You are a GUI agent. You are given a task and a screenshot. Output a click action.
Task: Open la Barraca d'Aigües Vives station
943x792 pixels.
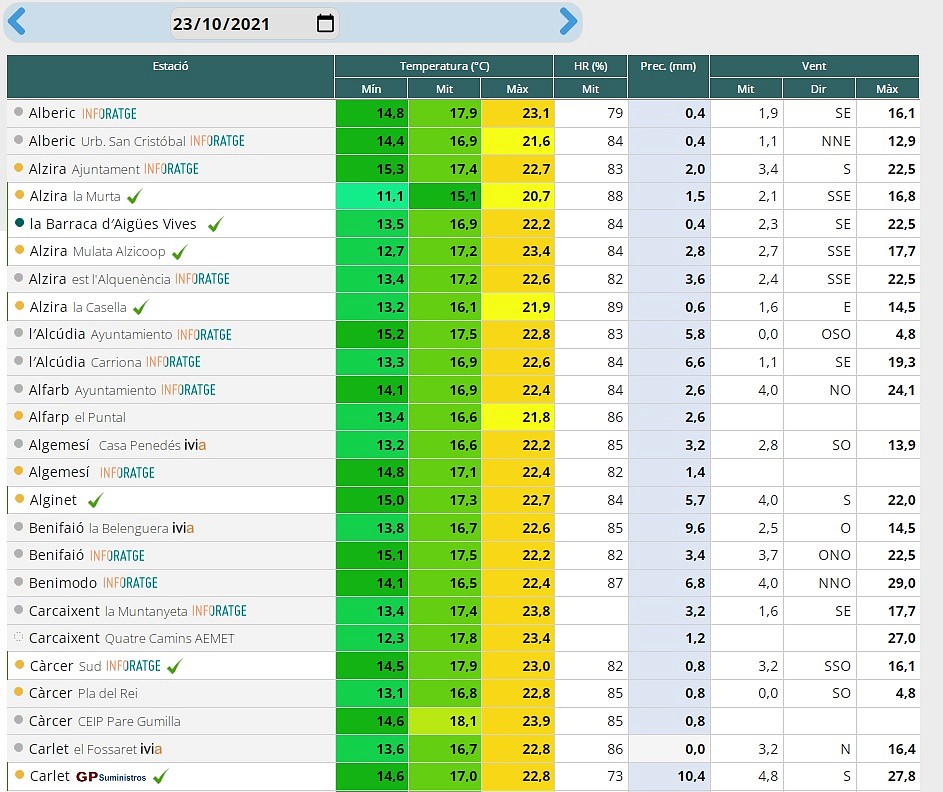[x=113, y=224]
